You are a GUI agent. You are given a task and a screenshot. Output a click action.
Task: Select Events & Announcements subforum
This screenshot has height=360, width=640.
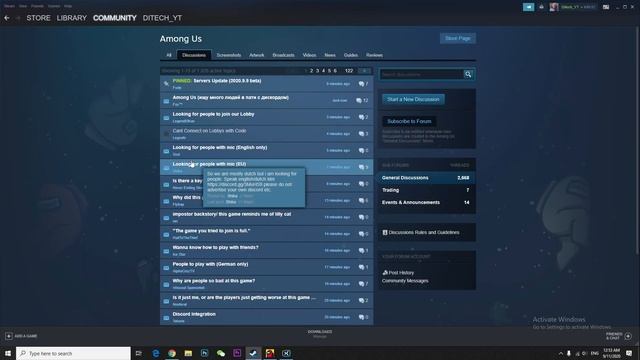pos(426,202)
